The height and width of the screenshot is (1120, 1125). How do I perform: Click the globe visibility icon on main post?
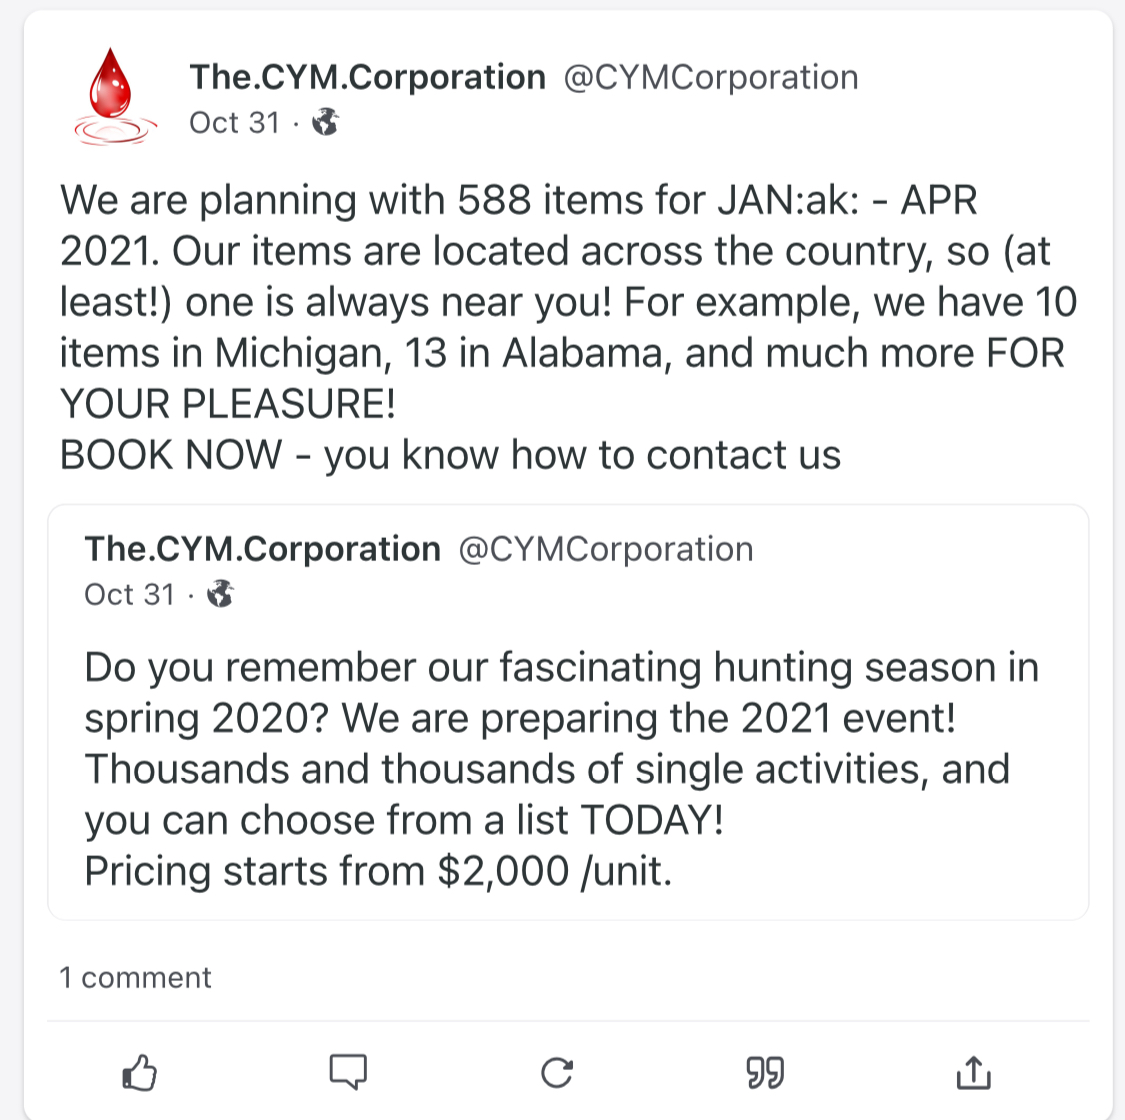(325, 123)
